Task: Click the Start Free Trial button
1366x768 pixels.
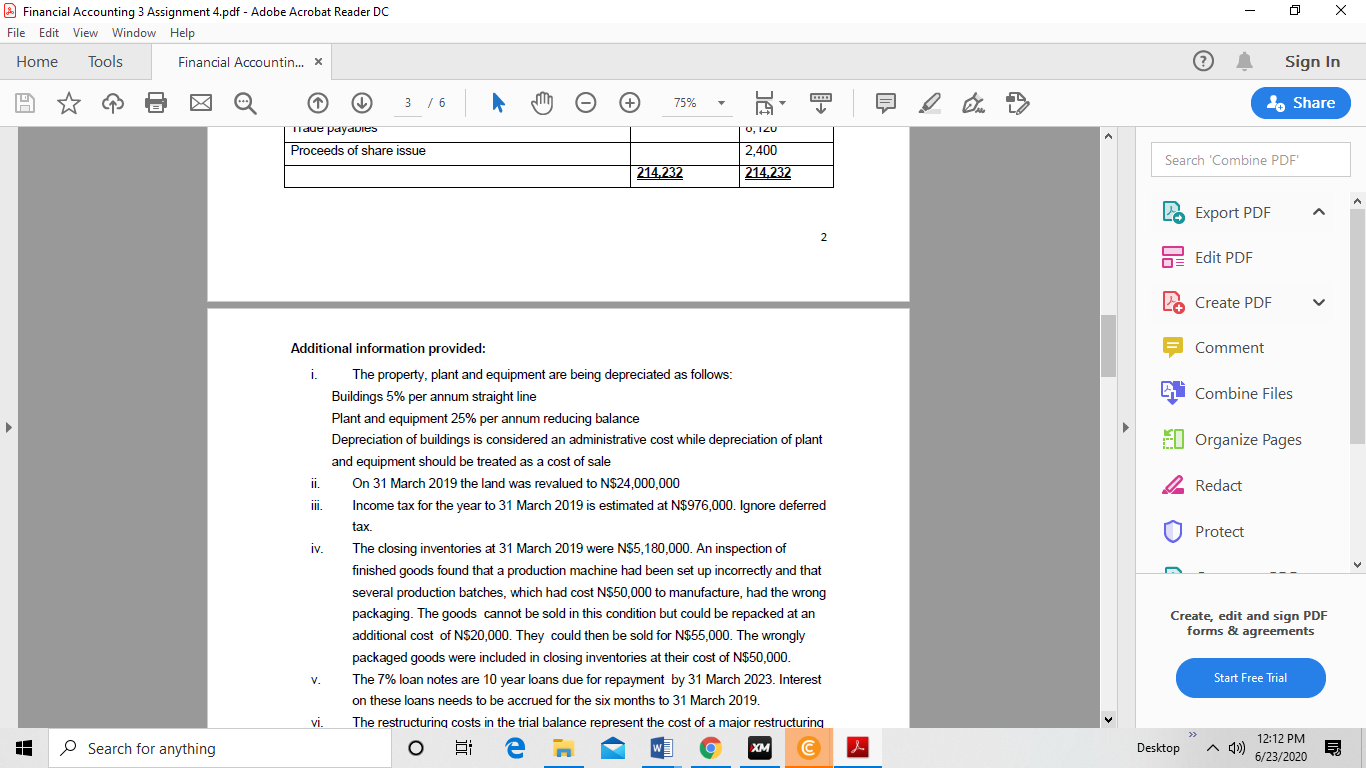Action: pyautogui.click(x=1250, y=678)
